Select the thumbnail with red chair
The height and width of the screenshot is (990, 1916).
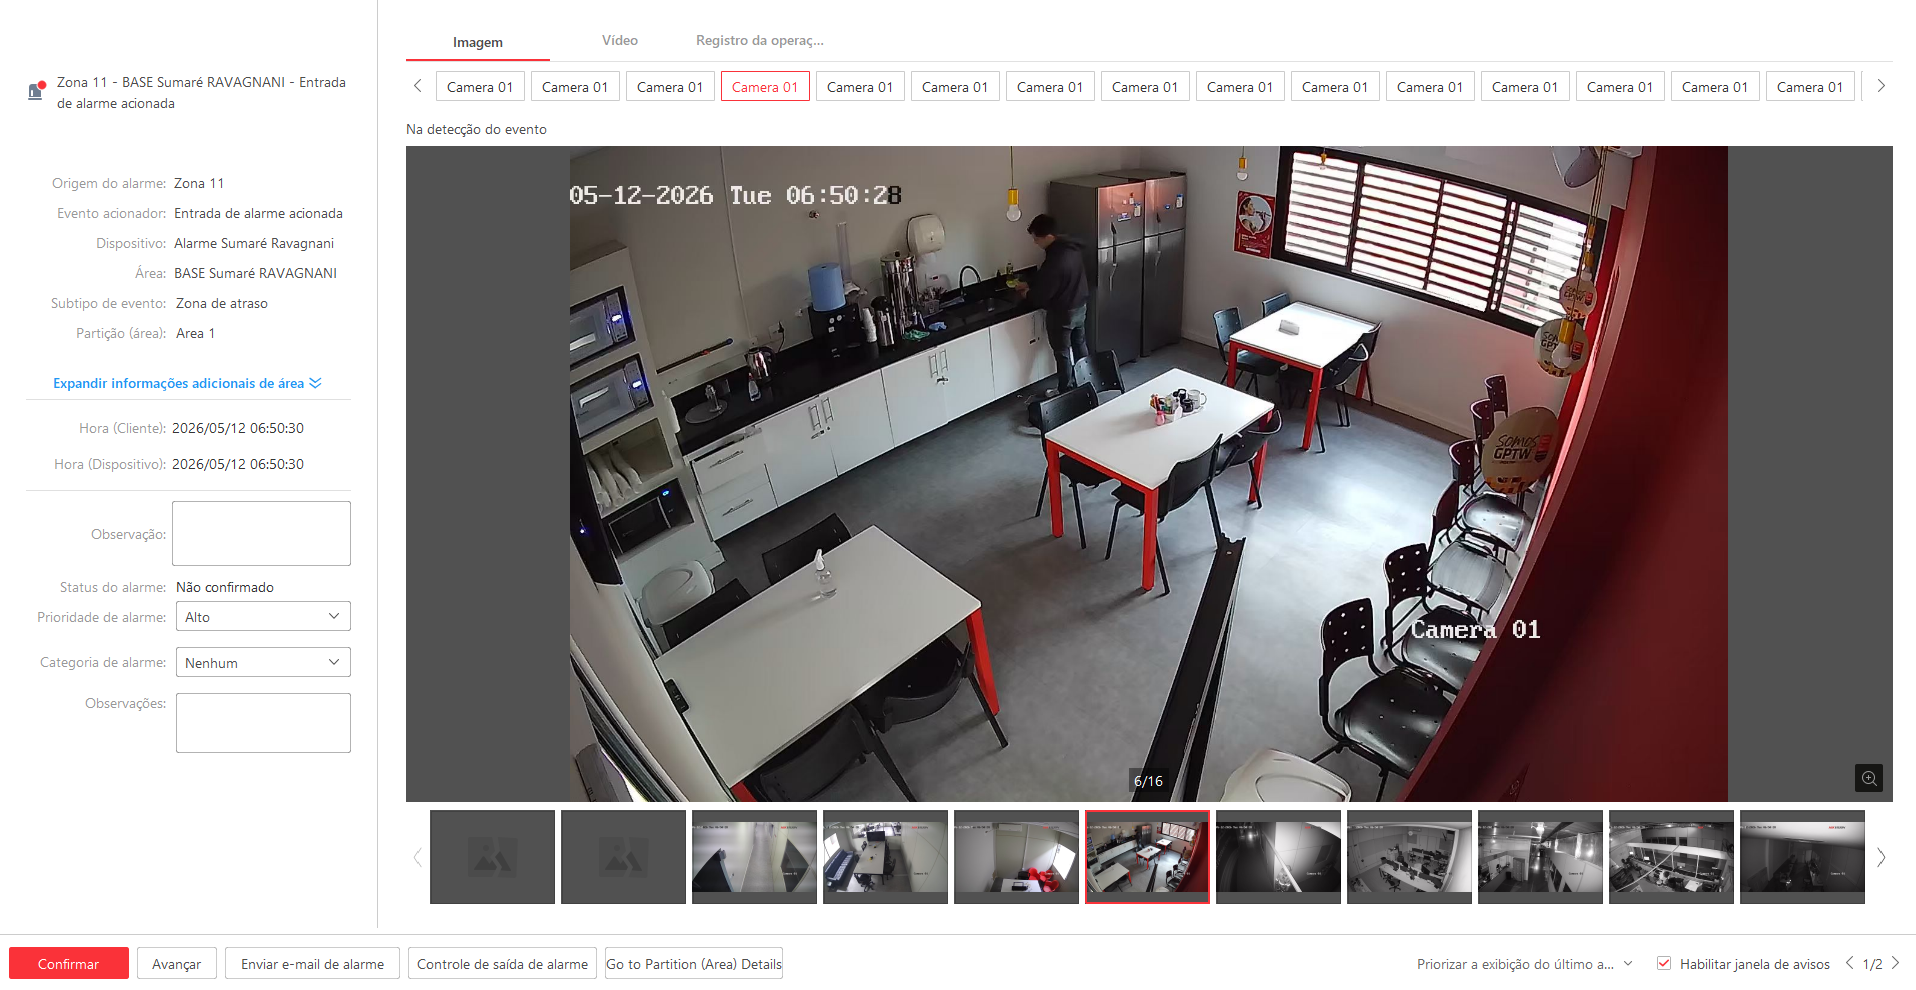coord(1016,857)
